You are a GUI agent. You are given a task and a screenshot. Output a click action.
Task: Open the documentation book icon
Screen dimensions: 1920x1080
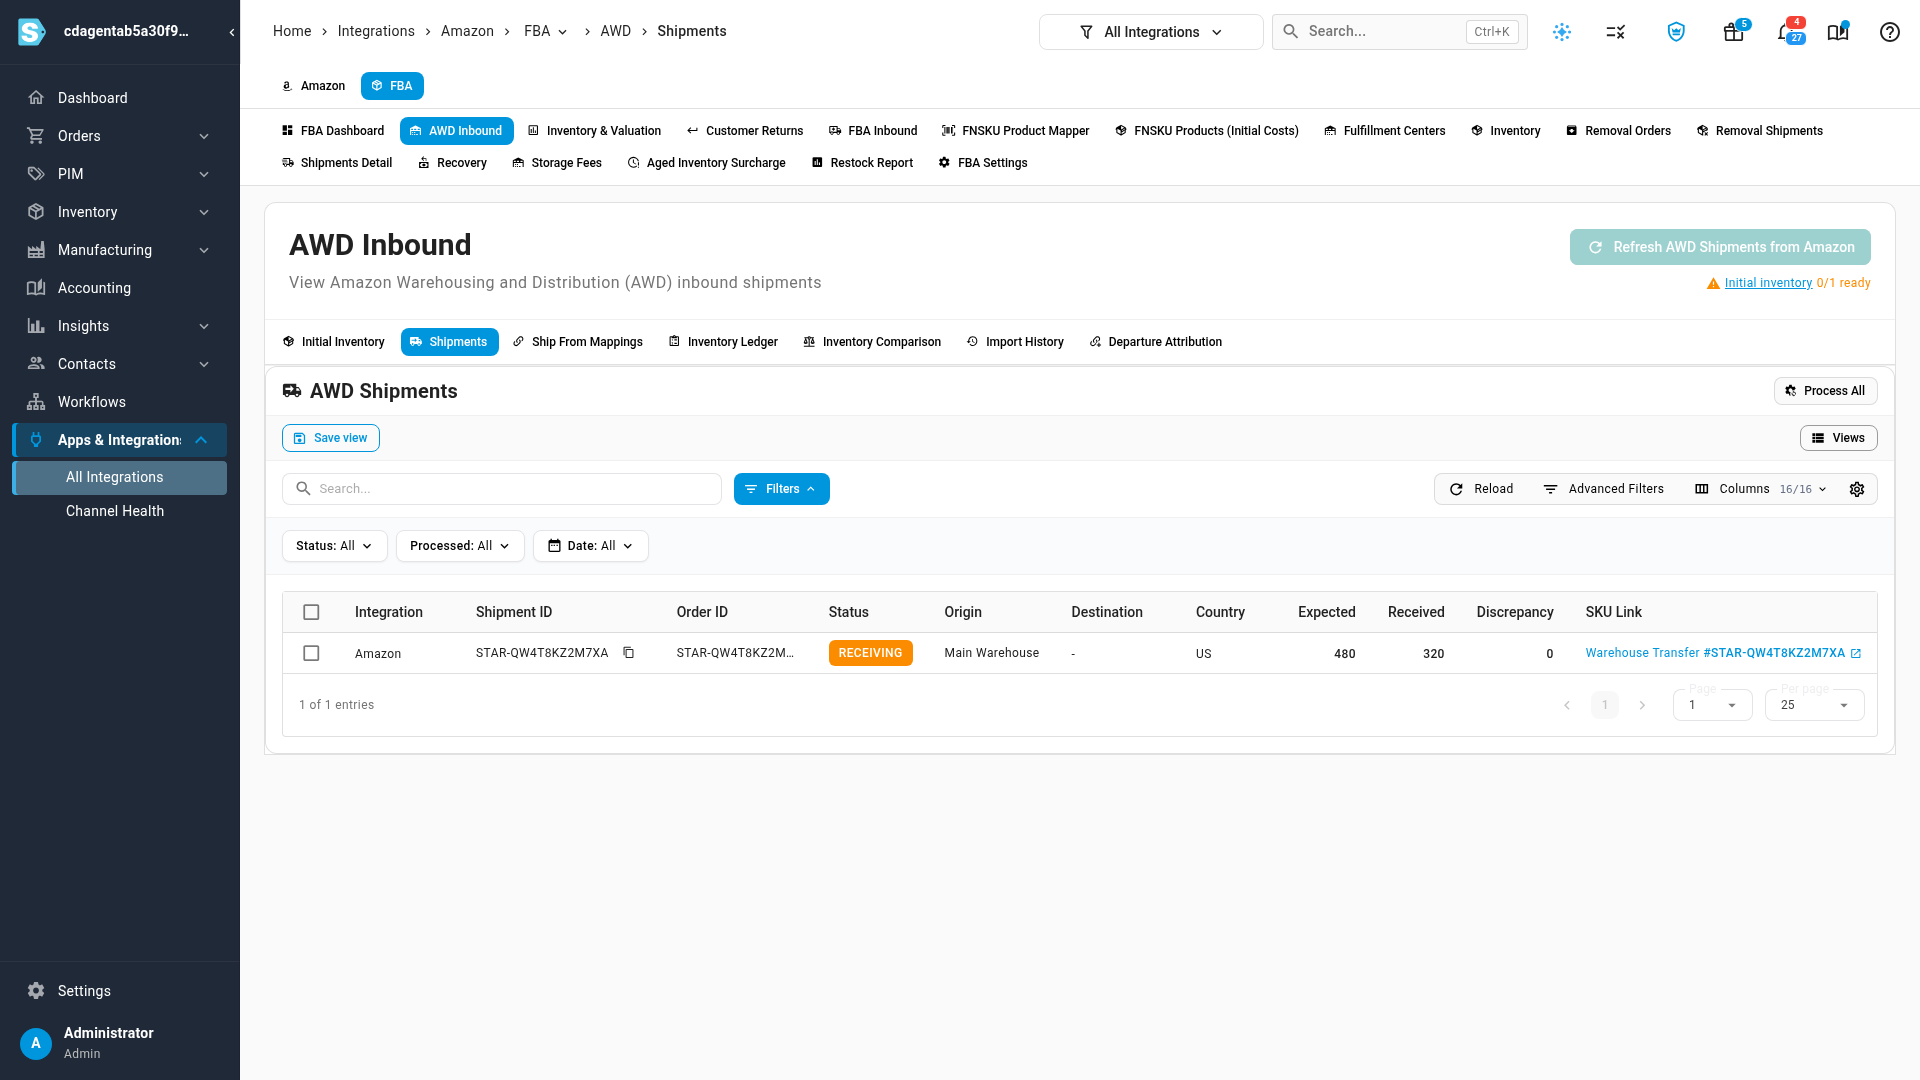click(x=1838, y=32)
